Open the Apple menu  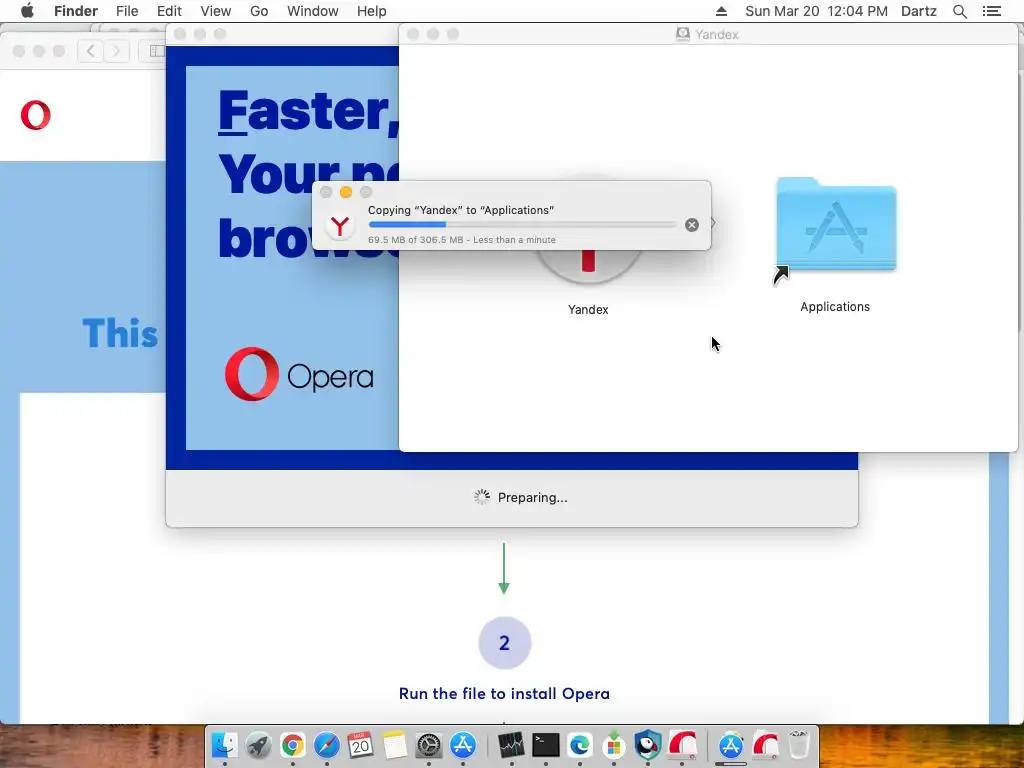pyautogui.click(x=27, y=11)
